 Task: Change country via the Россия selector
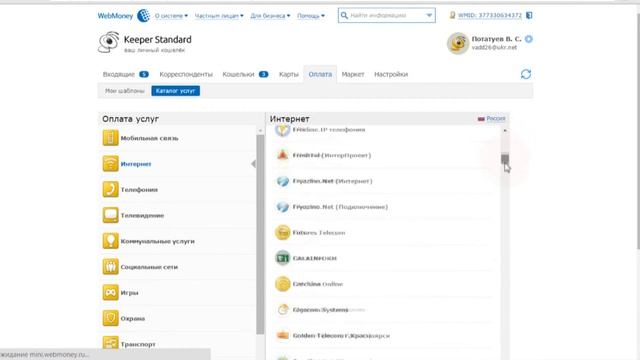click(x=492, y=118)
